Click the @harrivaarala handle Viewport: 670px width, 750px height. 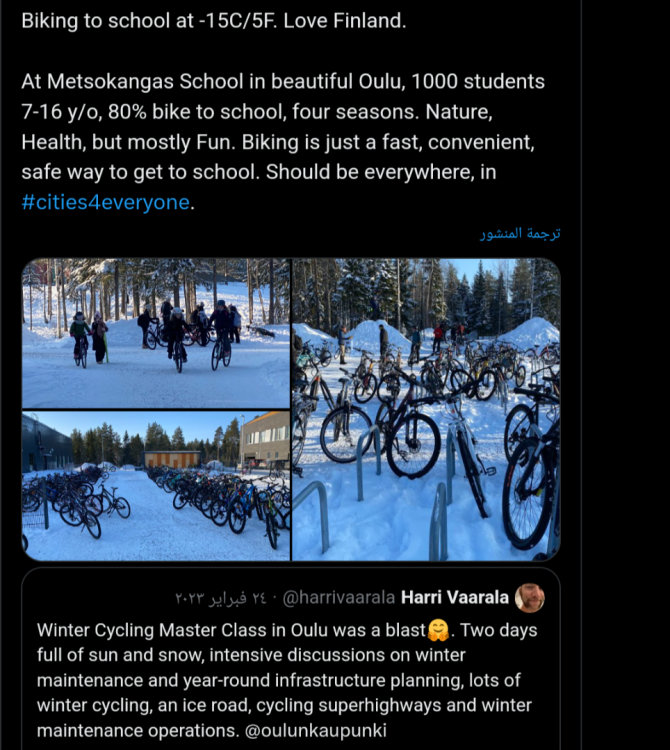pyautogui.click(x=339, y=598)
